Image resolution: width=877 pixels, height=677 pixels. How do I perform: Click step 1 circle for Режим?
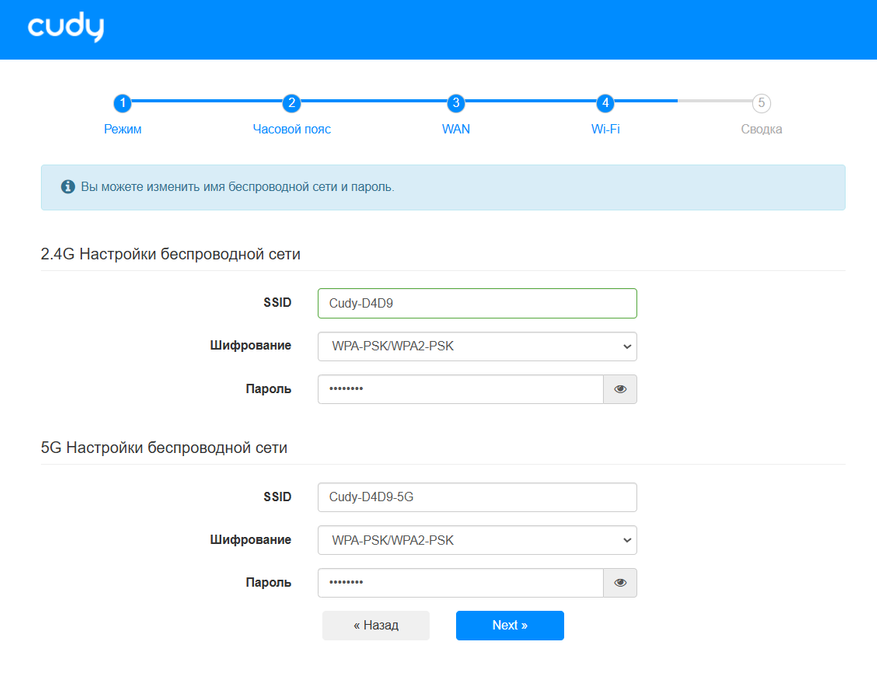(122, 103)
